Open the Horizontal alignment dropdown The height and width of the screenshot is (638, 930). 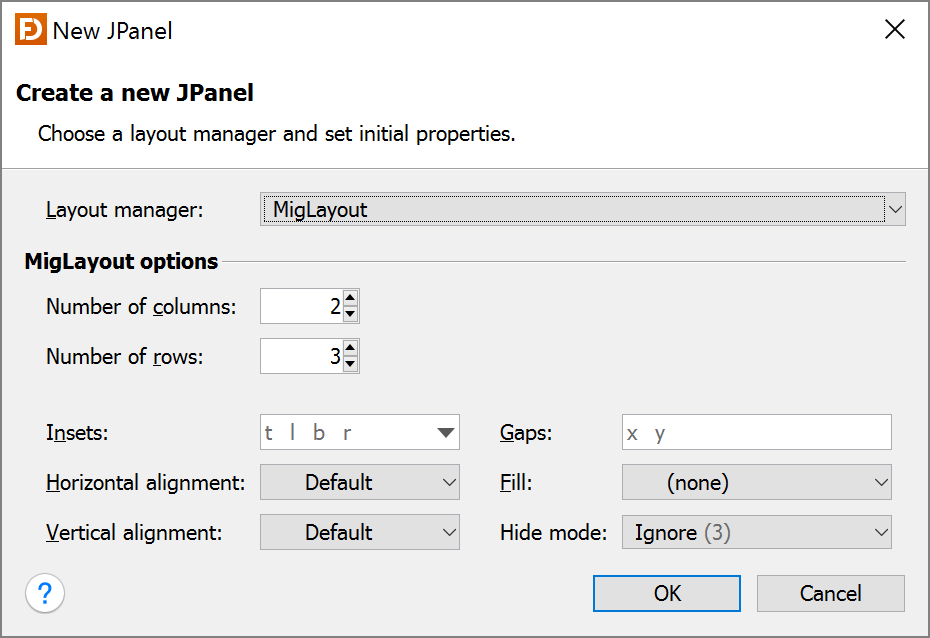359,482
